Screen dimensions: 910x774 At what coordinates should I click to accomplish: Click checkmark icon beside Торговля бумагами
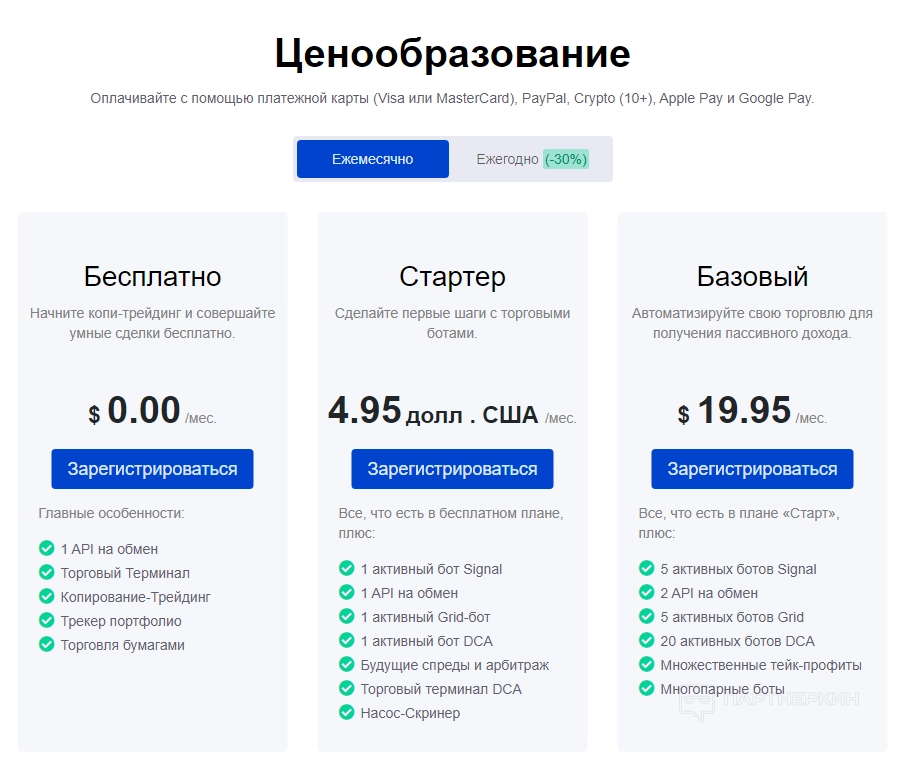click(x=46, y=644)
